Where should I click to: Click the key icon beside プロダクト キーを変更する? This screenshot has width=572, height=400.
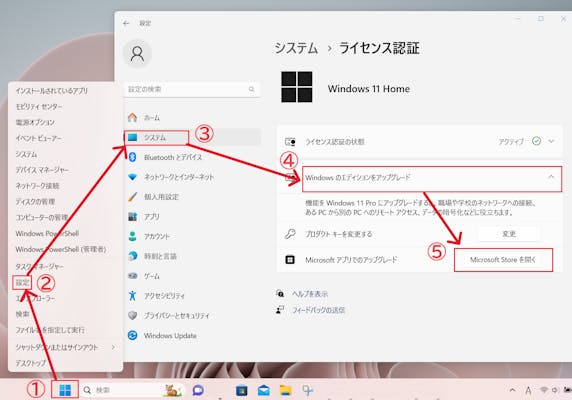[x=290, y=234]
